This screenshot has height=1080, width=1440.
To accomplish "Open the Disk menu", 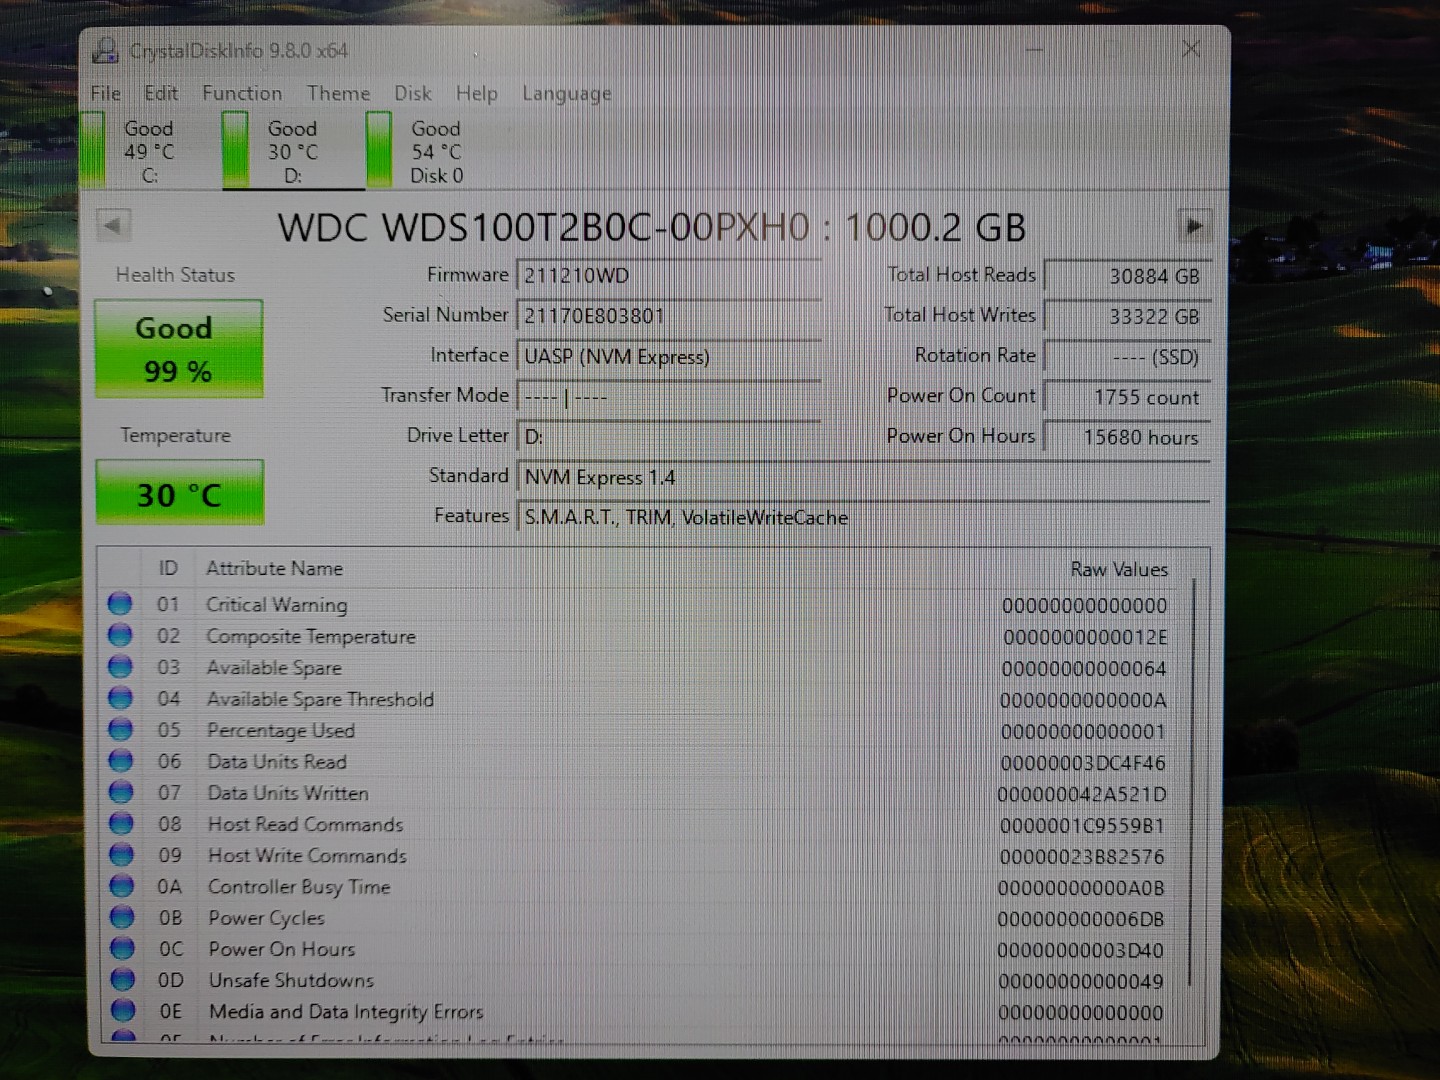I will click(413, 93).
